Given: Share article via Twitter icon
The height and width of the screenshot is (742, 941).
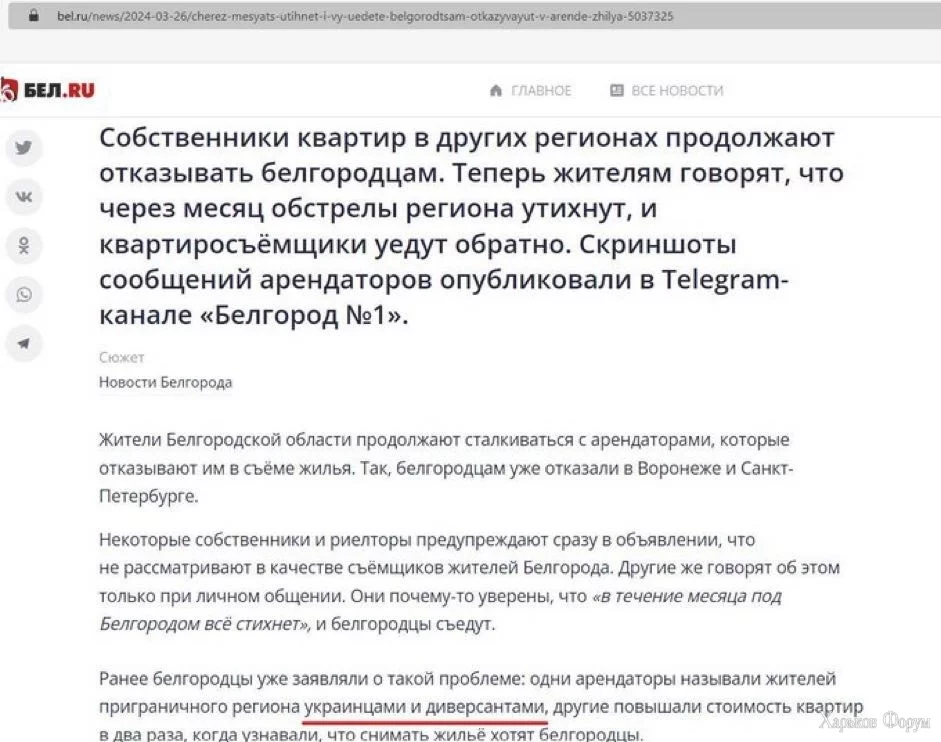Looking at the screenshot, I should pos(23,148).
